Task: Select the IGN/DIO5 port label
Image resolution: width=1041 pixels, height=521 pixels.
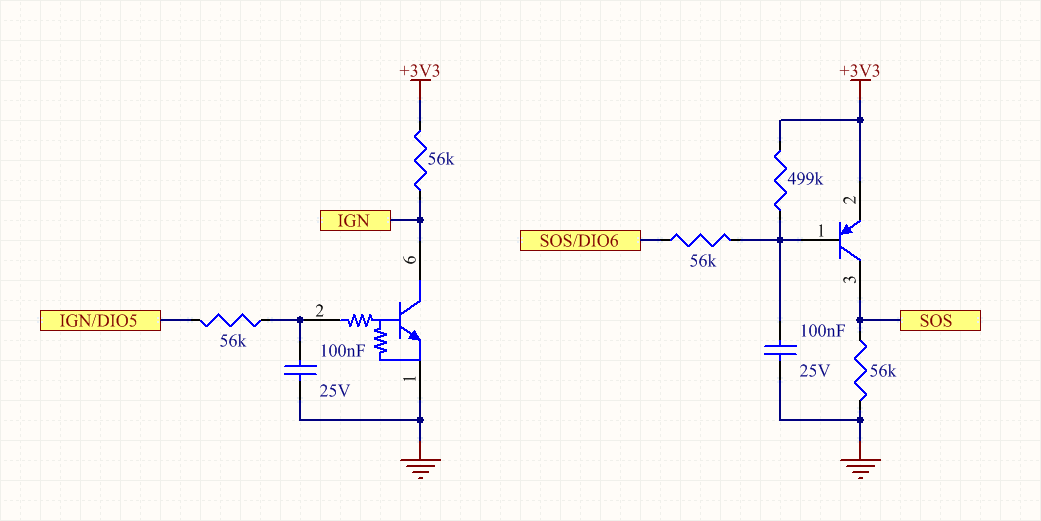Action: tap(100, 321)
